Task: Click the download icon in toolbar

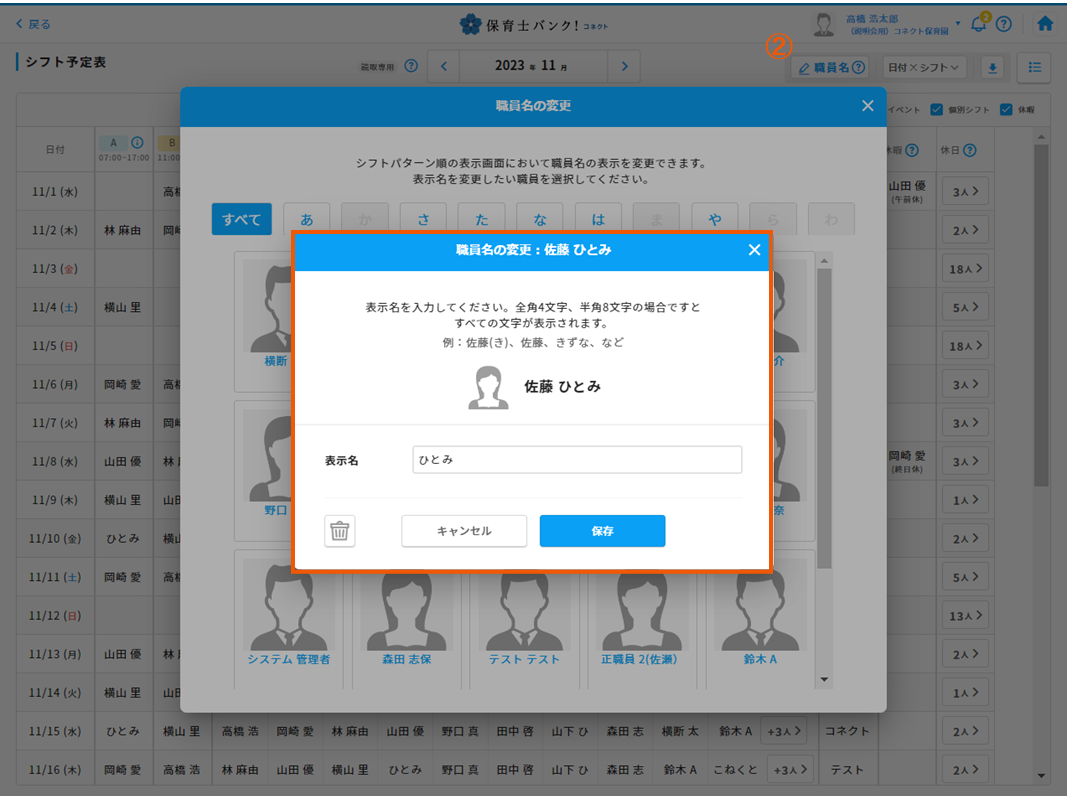Action: (x=992, y=68)
